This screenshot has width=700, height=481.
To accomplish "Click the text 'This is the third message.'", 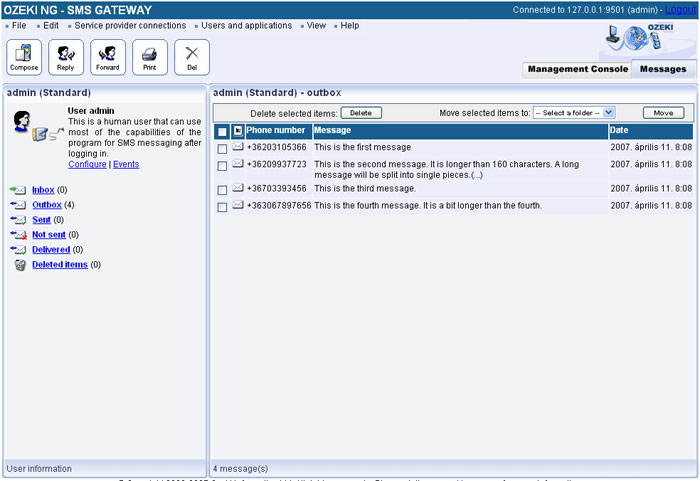I will (365, 189).
